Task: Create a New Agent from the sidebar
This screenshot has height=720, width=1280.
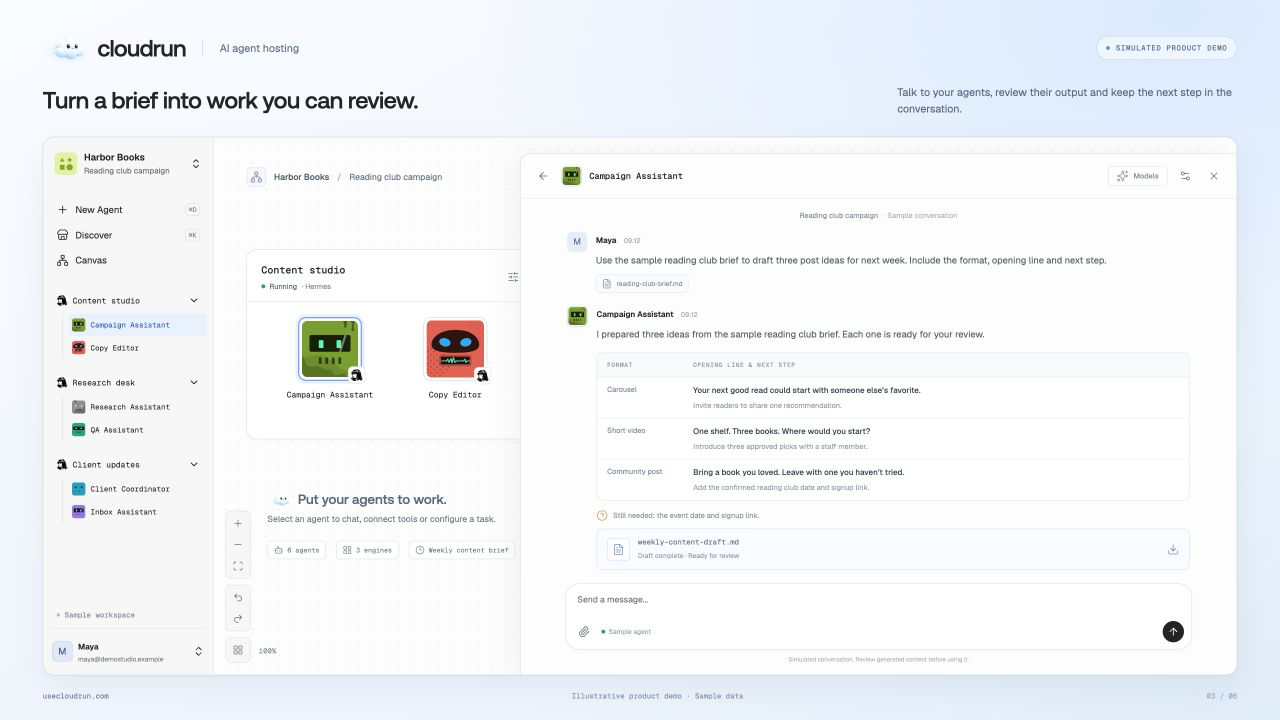Action: [128, 210]
